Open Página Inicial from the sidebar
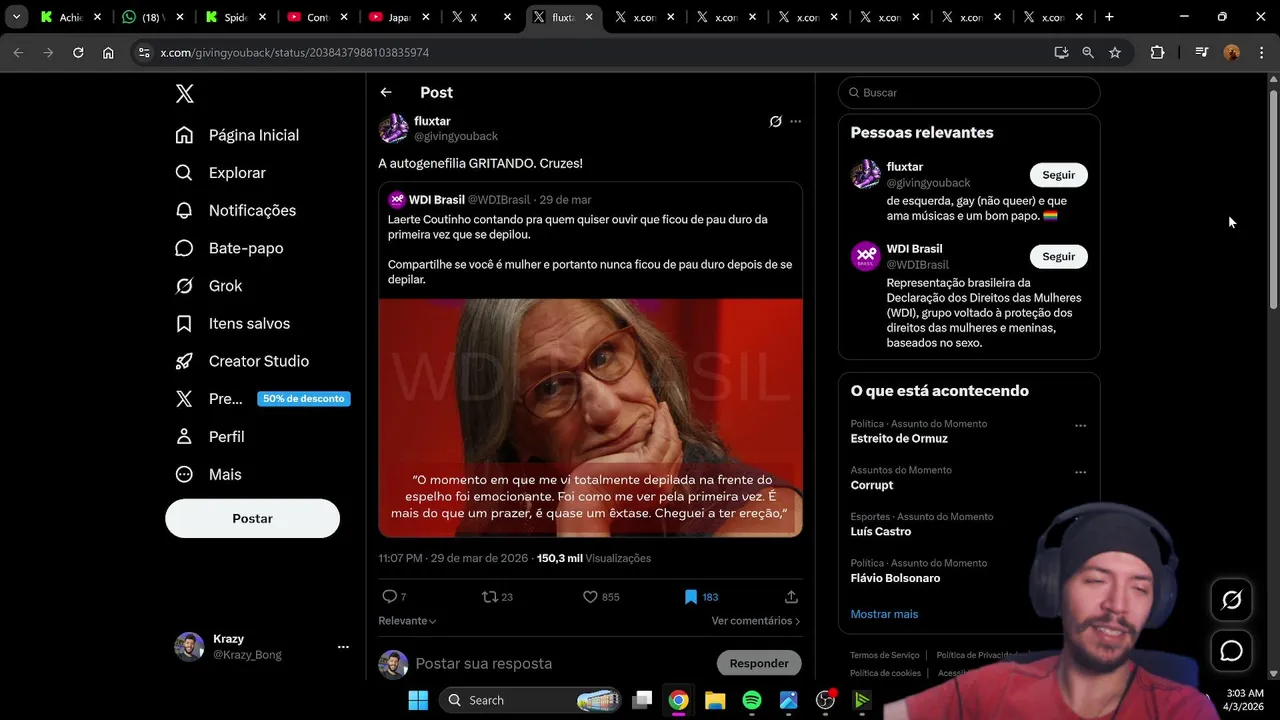 click(237, 135)
